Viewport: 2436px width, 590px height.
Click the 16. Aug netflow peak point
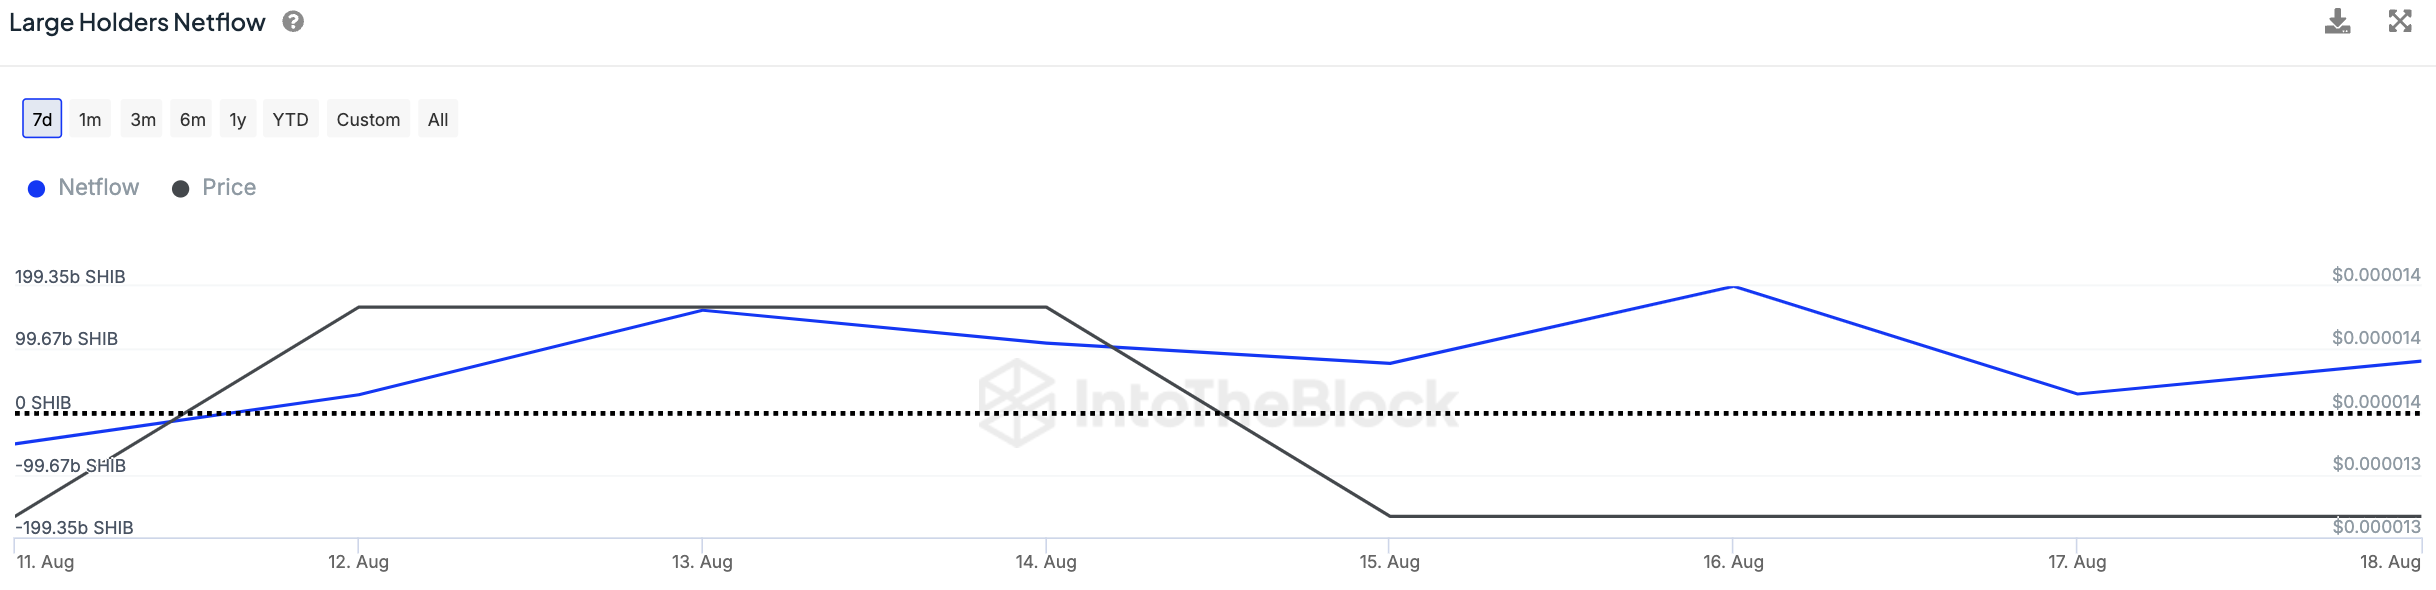[x=1733, y=288]
